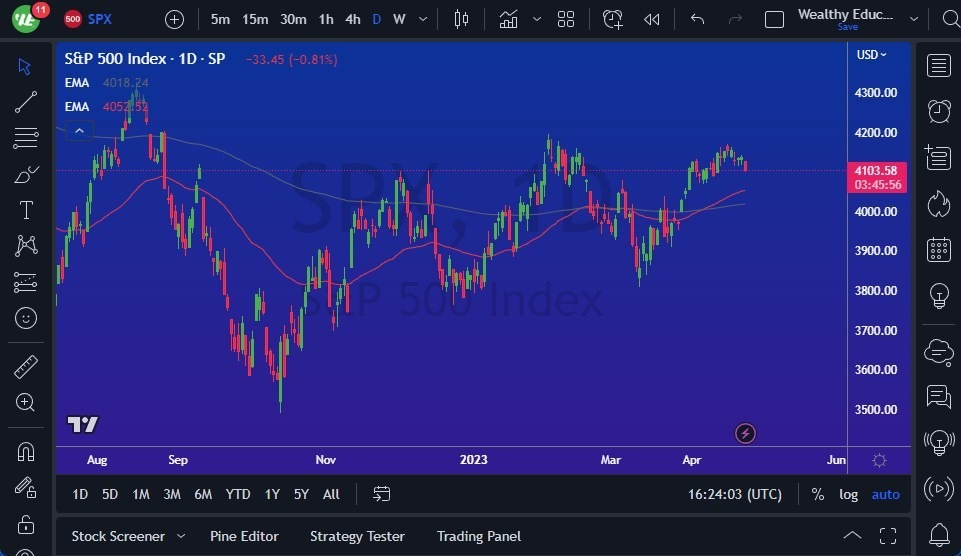961x556 pixels.
Task: Open the ideas stream panel
Action: (939, 443)
